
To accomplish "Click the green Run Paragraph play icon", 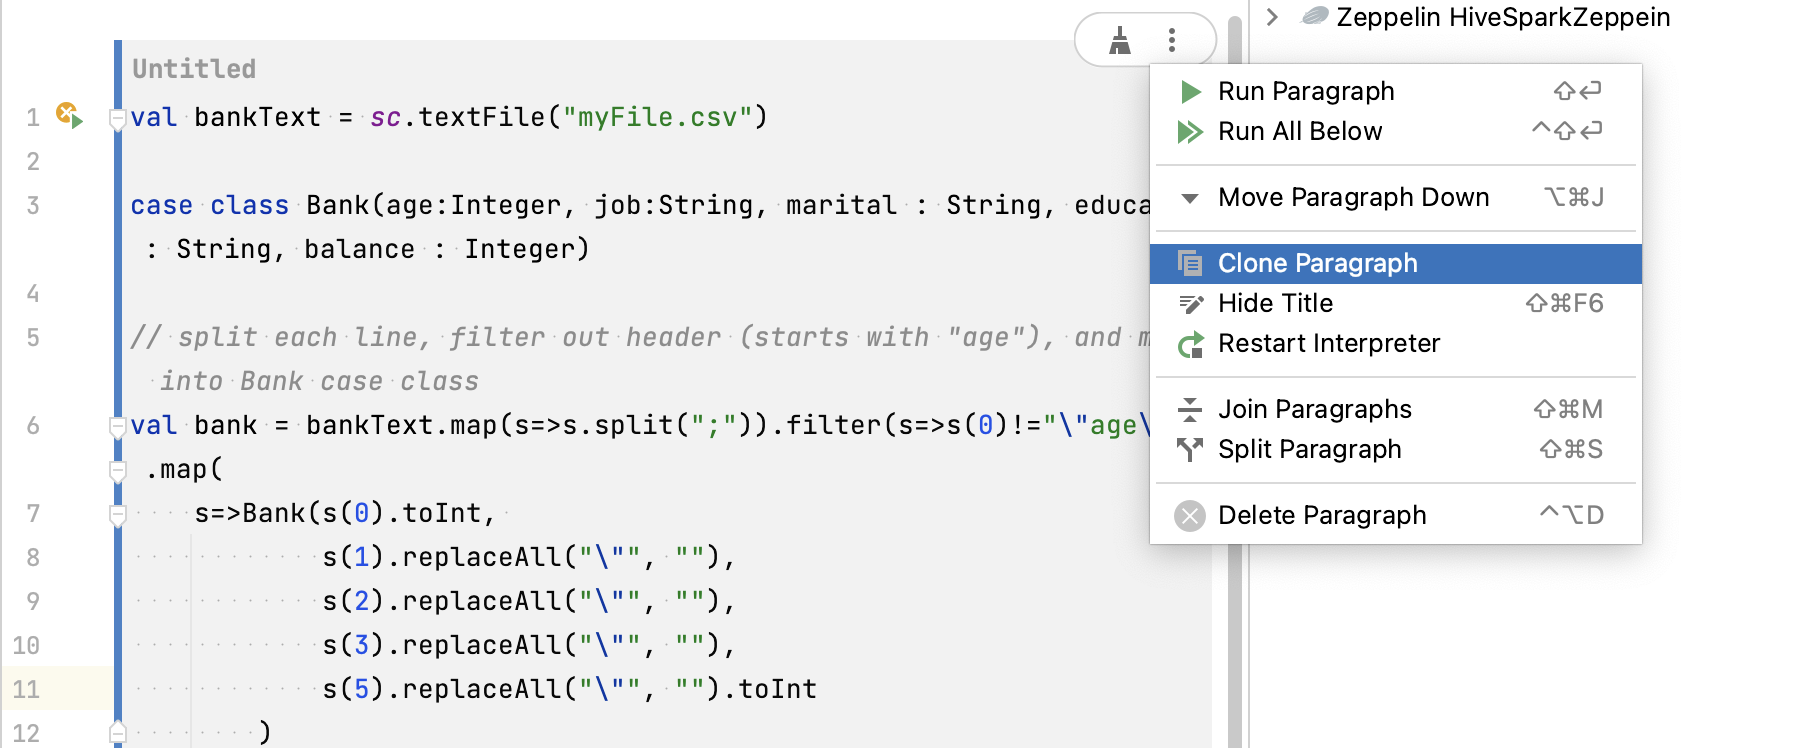I will click(1190, 92).
